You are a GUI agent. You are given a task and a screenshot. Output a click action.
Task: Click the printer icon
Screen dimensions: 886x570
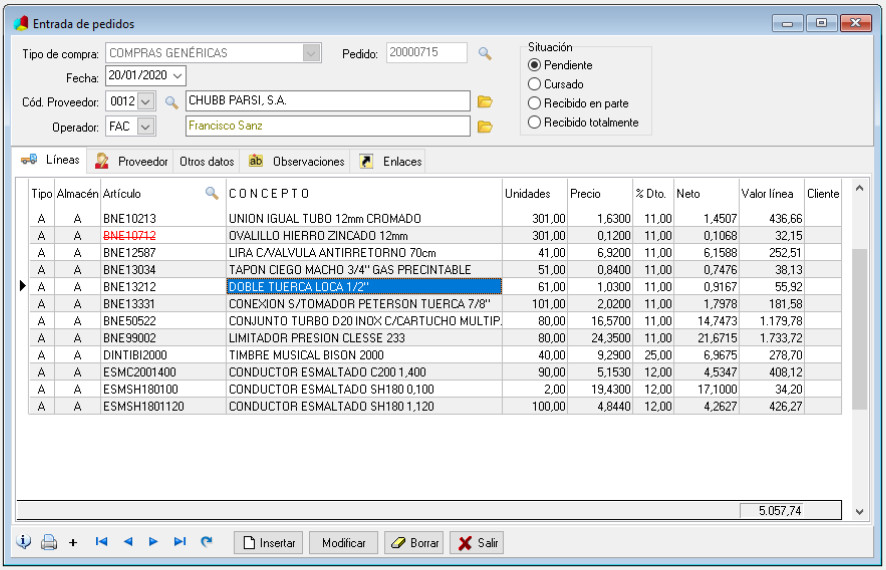click(x=49, y=542)
